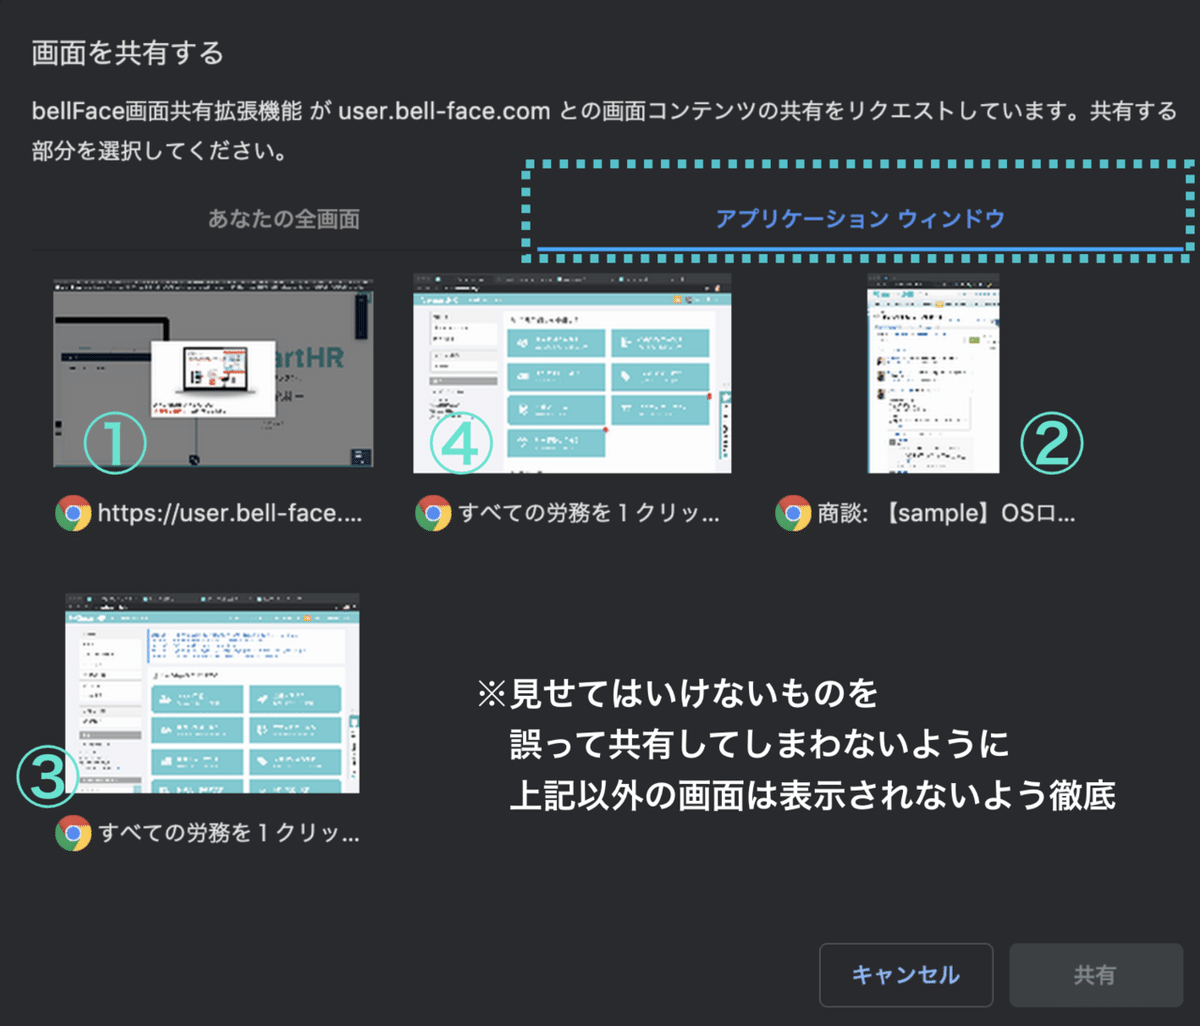Select thumbnail ② of the 商談 sample window
Screen dimensions: 1200x1026
932,372
